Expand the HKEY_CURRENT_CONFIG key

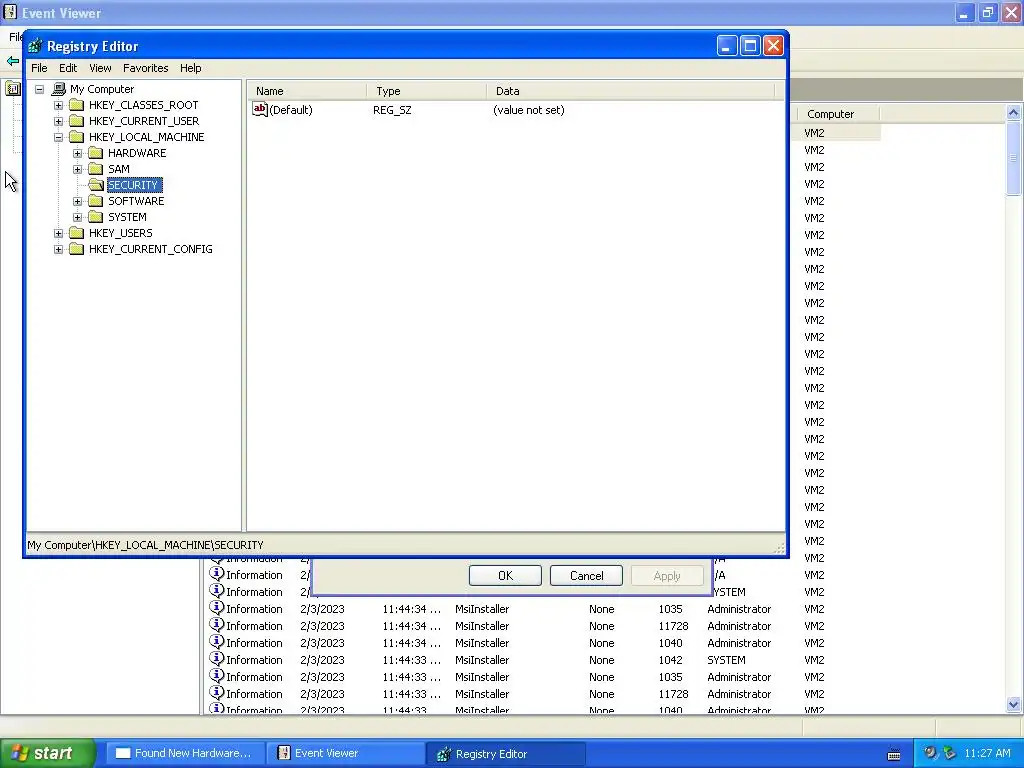click(58, 249)
